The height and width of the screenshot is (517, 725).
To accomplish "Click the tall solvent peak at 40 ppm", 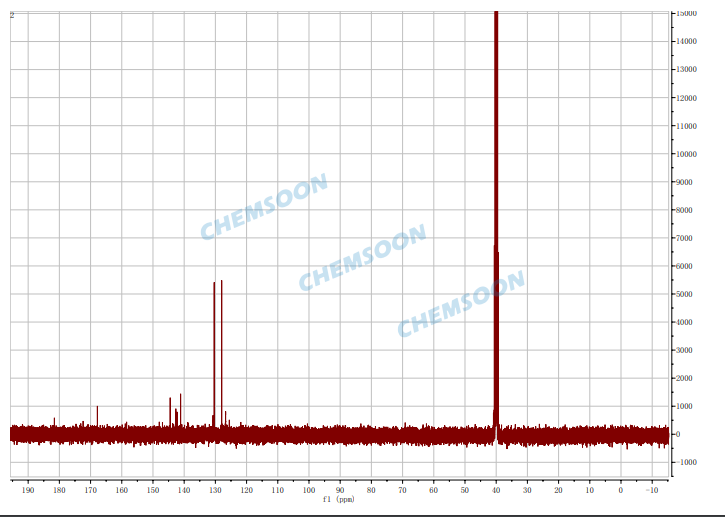I will (496, 200).
